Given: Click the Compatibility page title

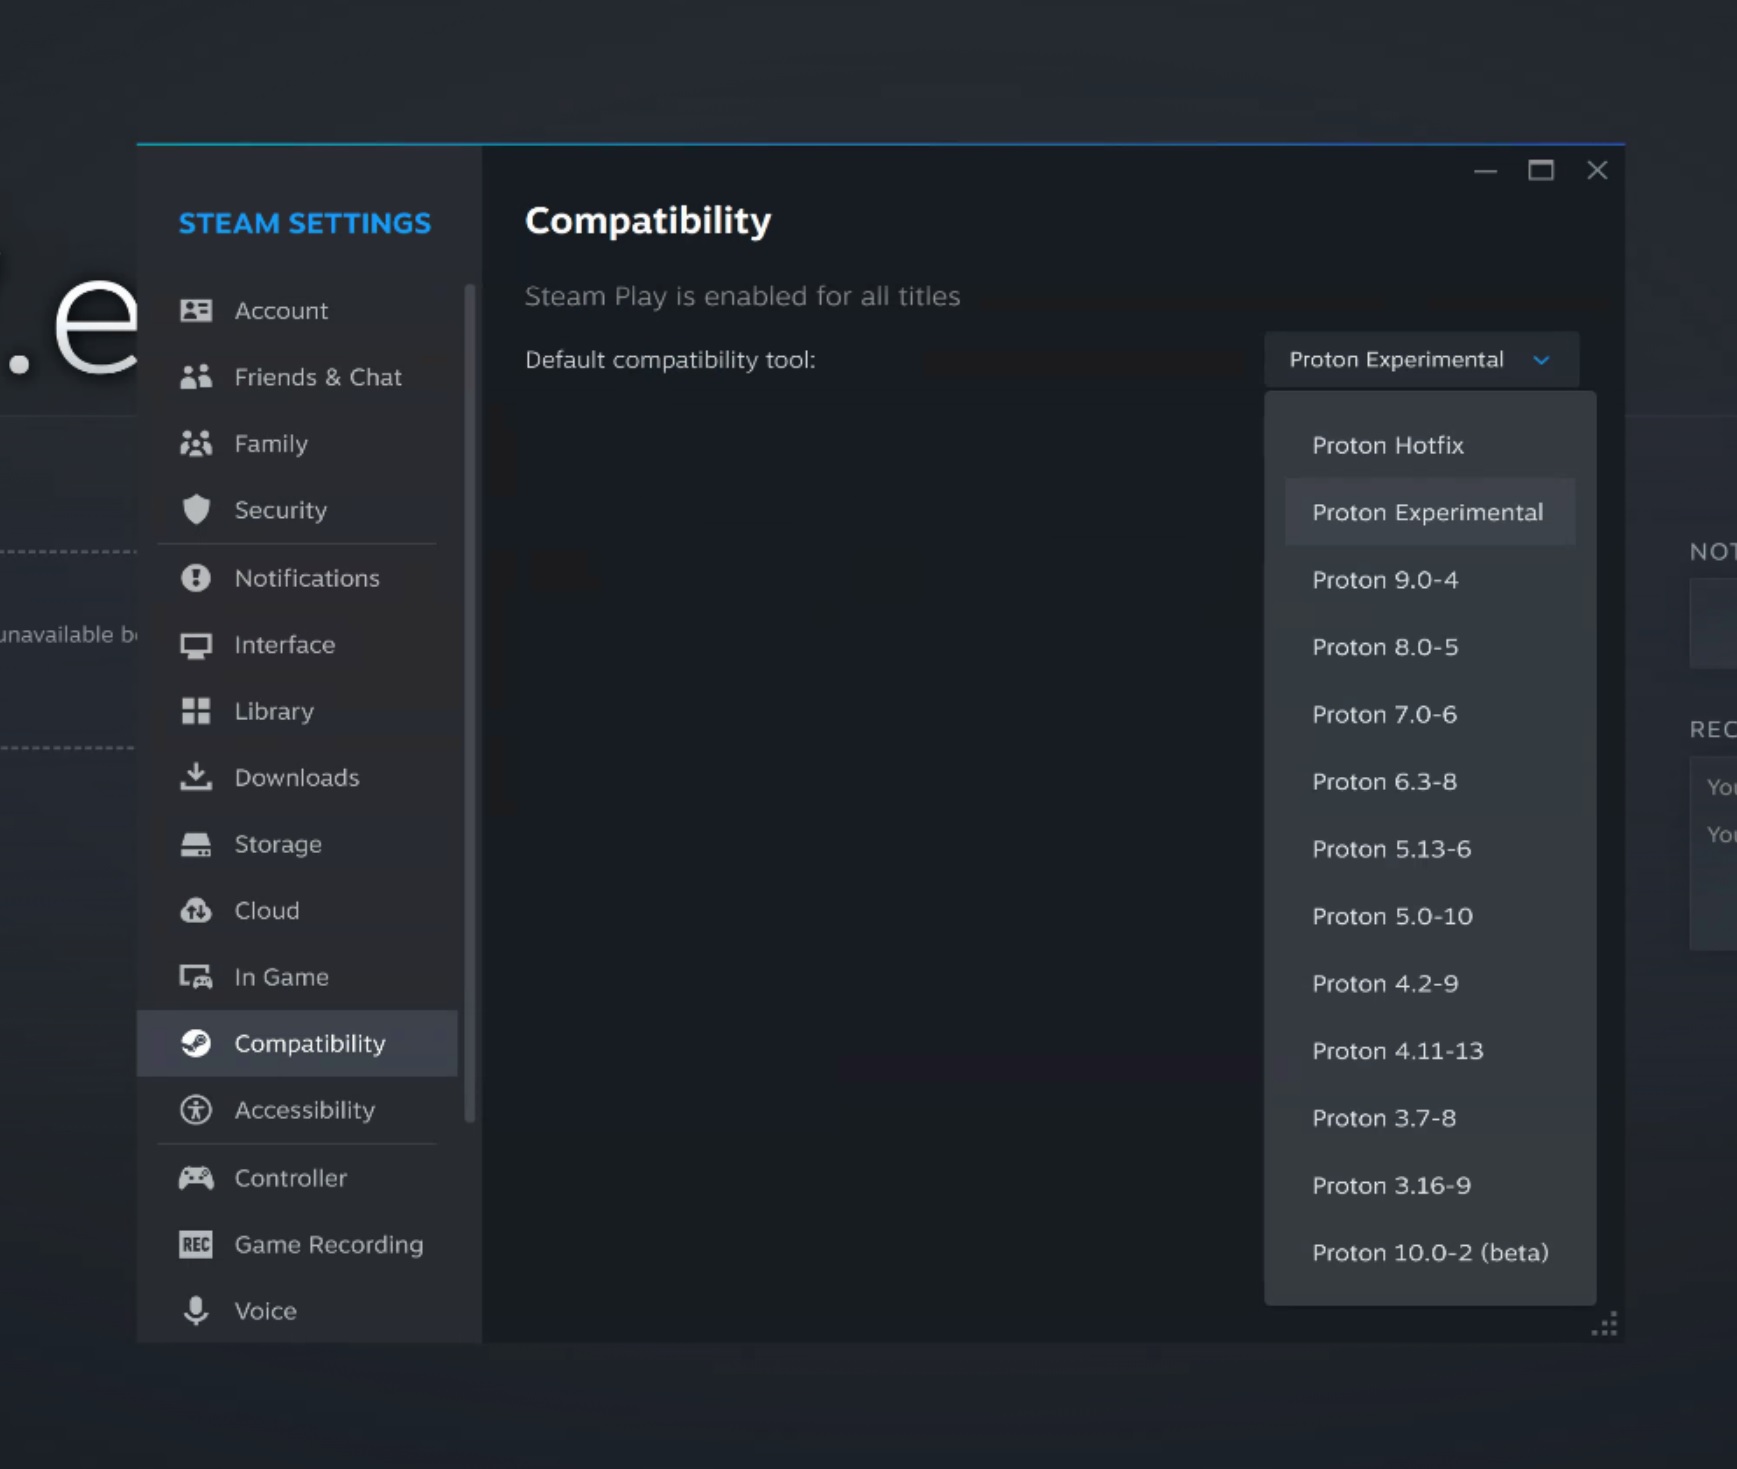Looking at the screenshot, I should point(648,221).
